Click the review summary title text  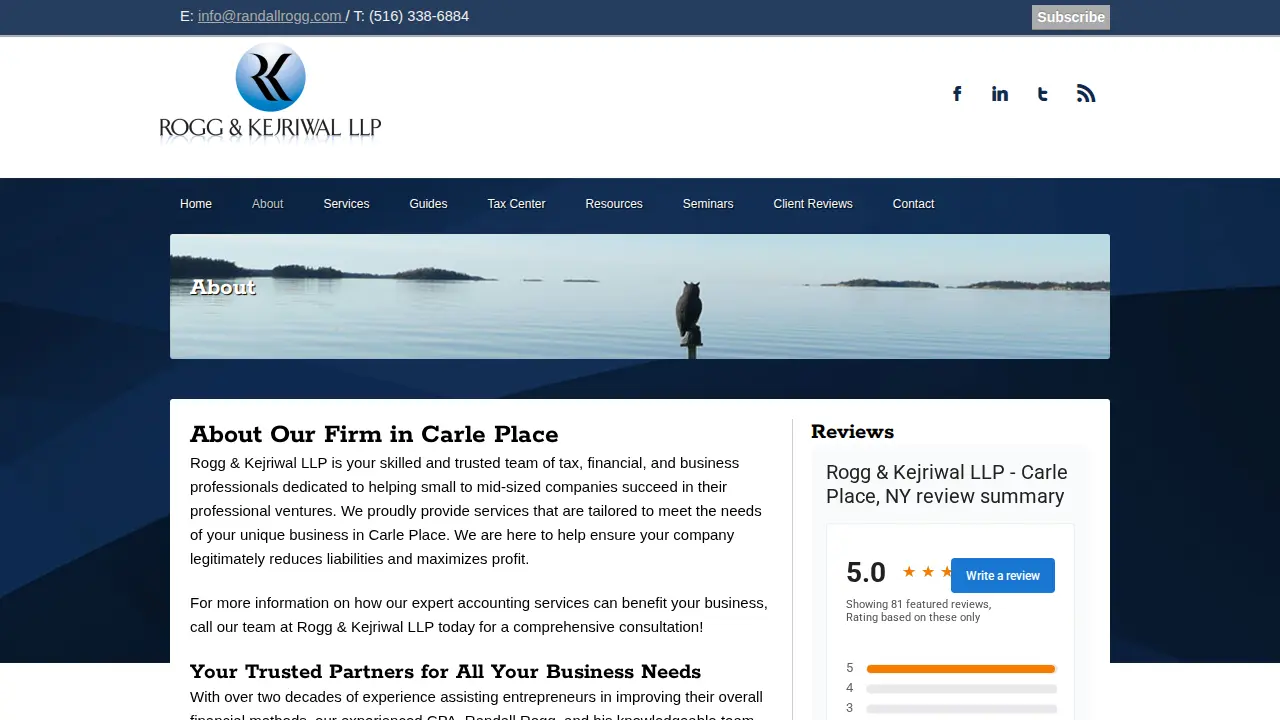[947, 484]
